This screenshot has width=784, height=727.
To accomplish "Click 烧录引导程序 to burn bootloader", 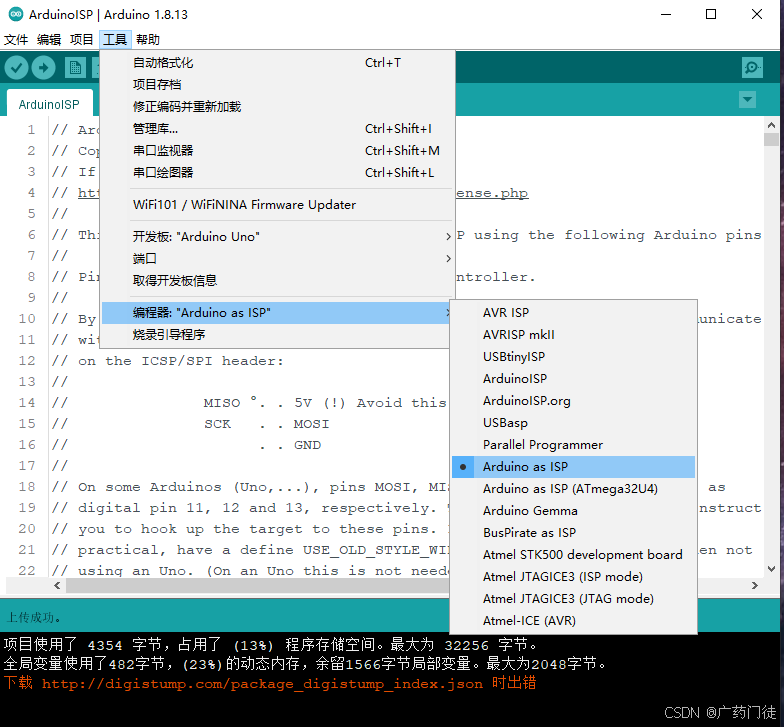I will pyautogui.click(x=276, y=334).
